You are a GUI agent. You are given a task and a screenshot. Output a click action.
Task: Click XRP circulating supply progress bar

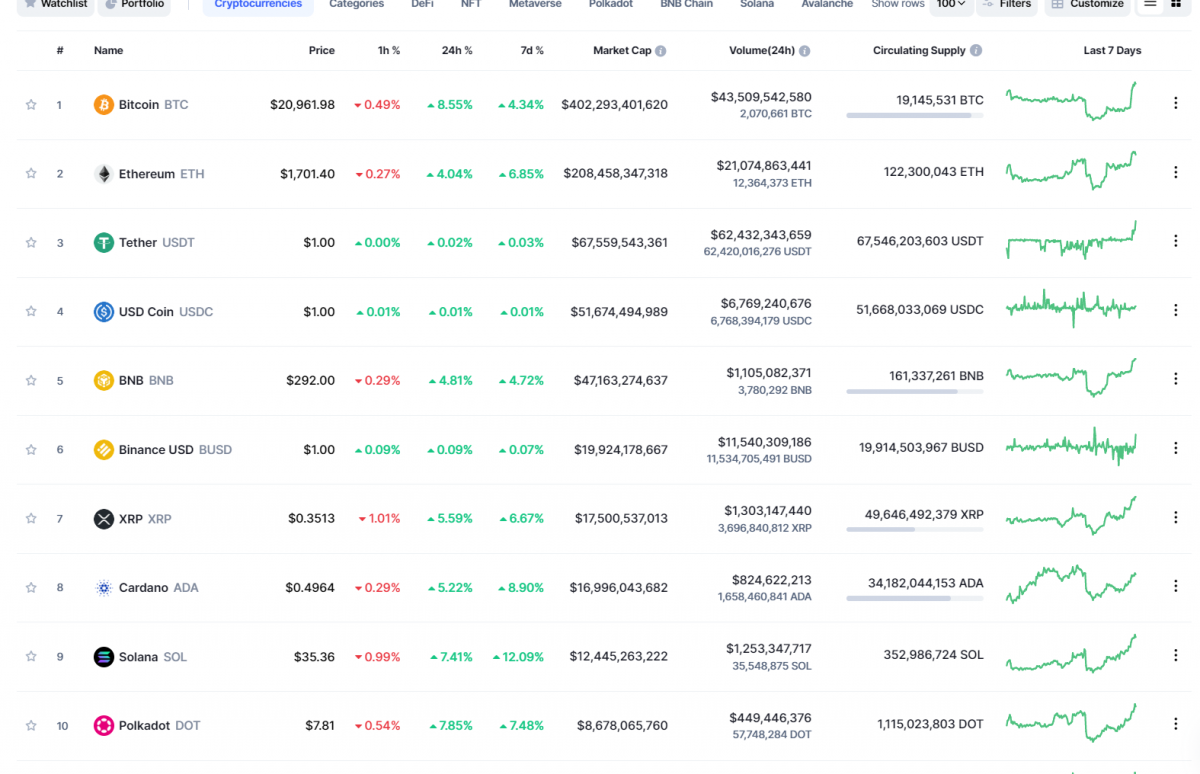915,530
